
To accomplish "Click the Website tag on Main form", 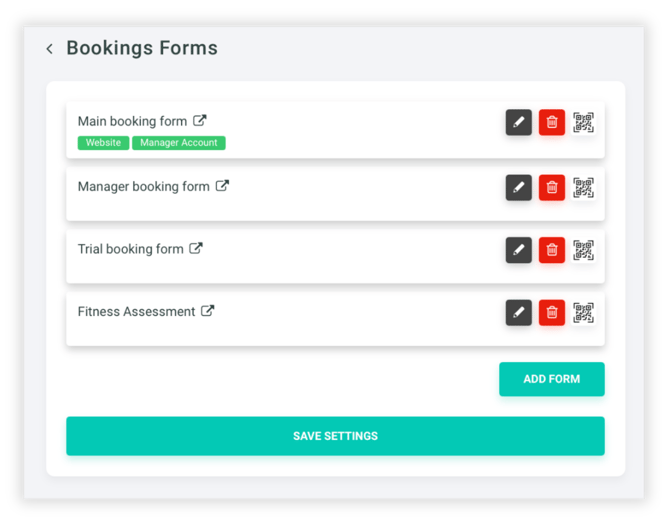I will 103,143.
